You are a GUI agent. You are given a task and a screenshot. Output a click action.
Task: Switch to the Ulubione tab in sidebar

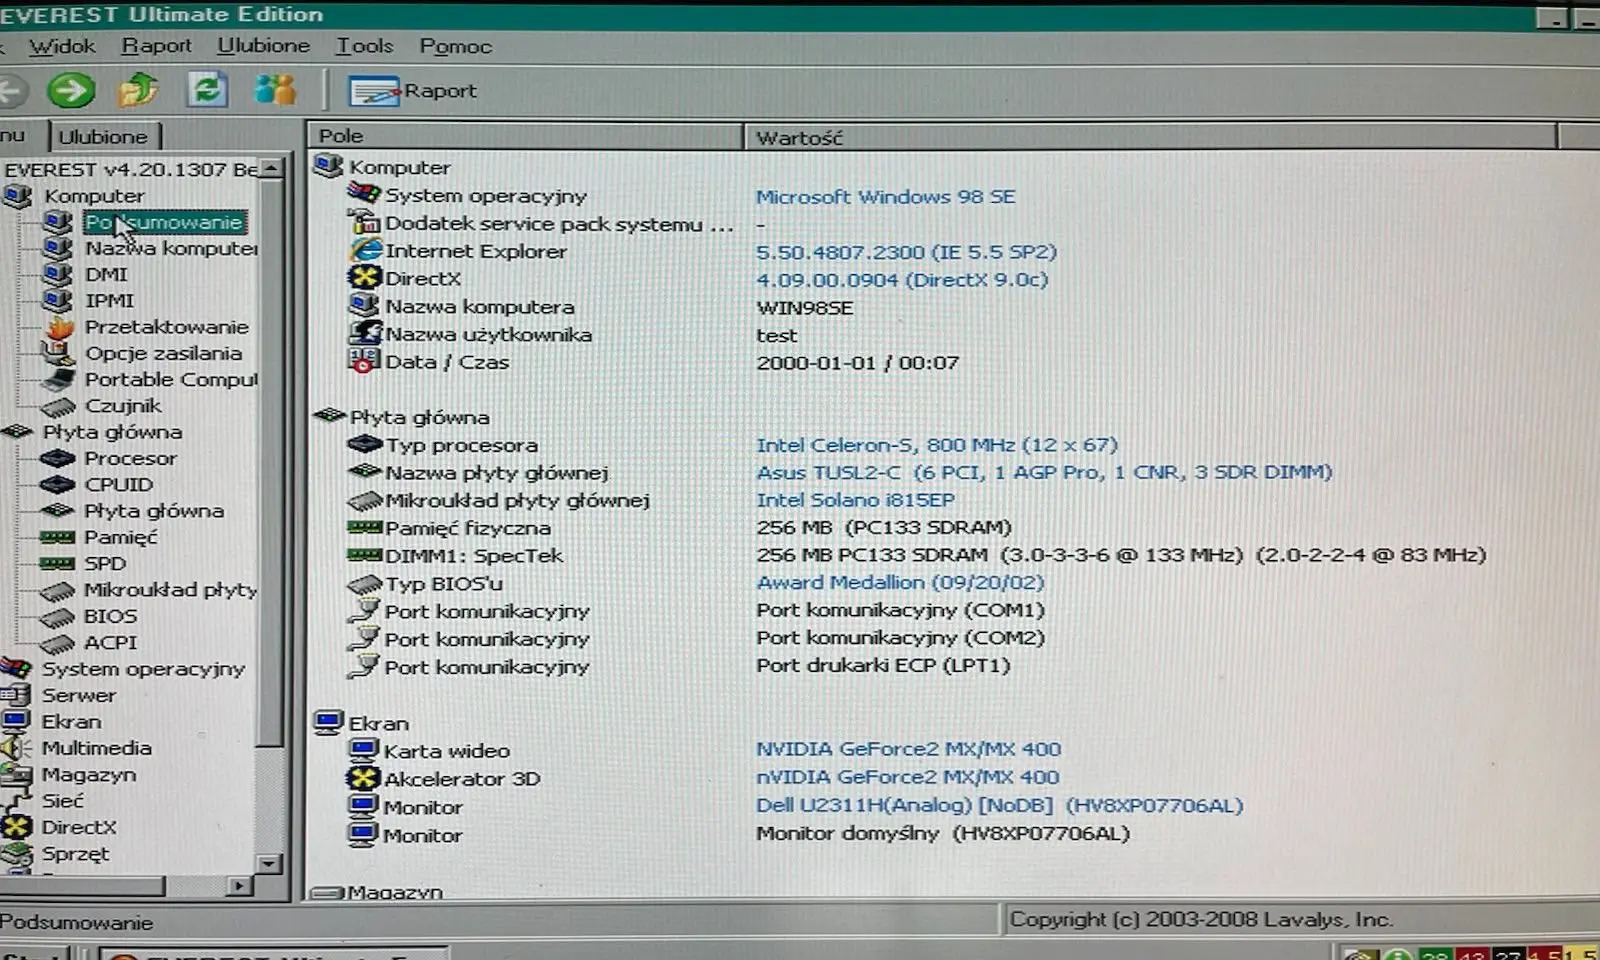(102, 137)
